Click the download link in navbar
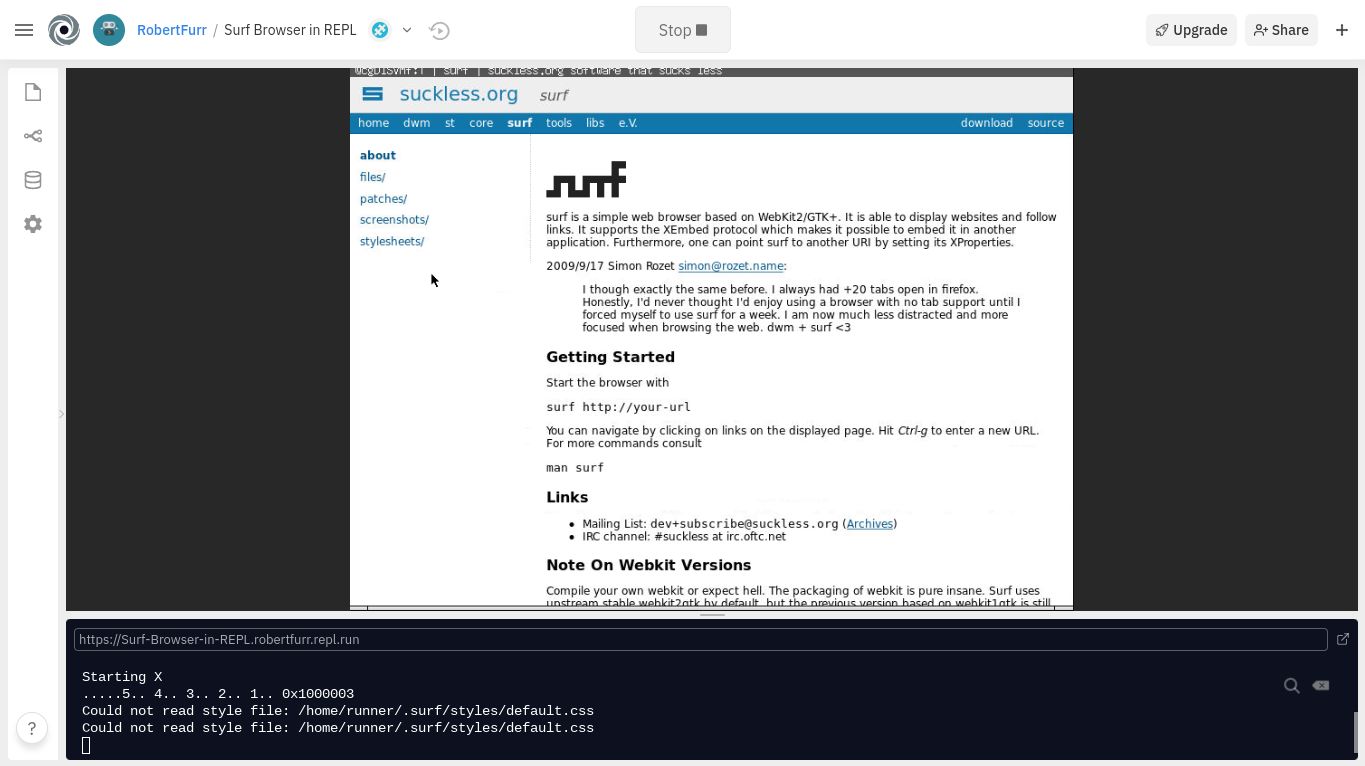The height and width of the screenshot is (766, 1365). (987, 123)
